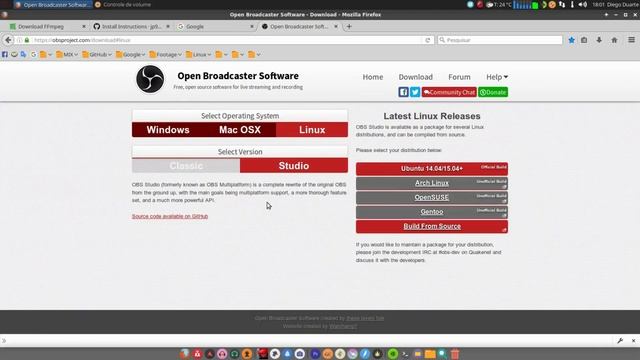The width and height of the screenshot is (640, 360).
Task: Open Source code available on GitHub link
Action: pyautogui.click(x=170, y=216)
